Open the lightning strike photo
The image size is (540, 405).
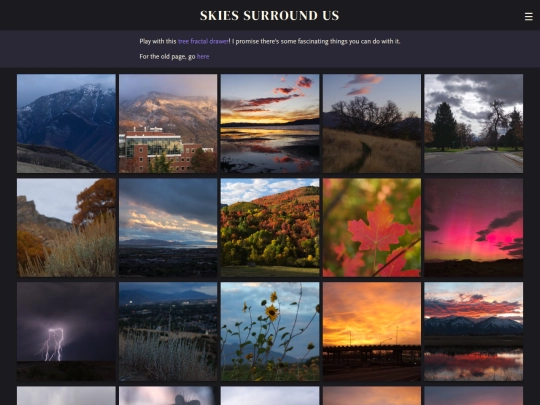pyautogui.click(x=66, y=332)
